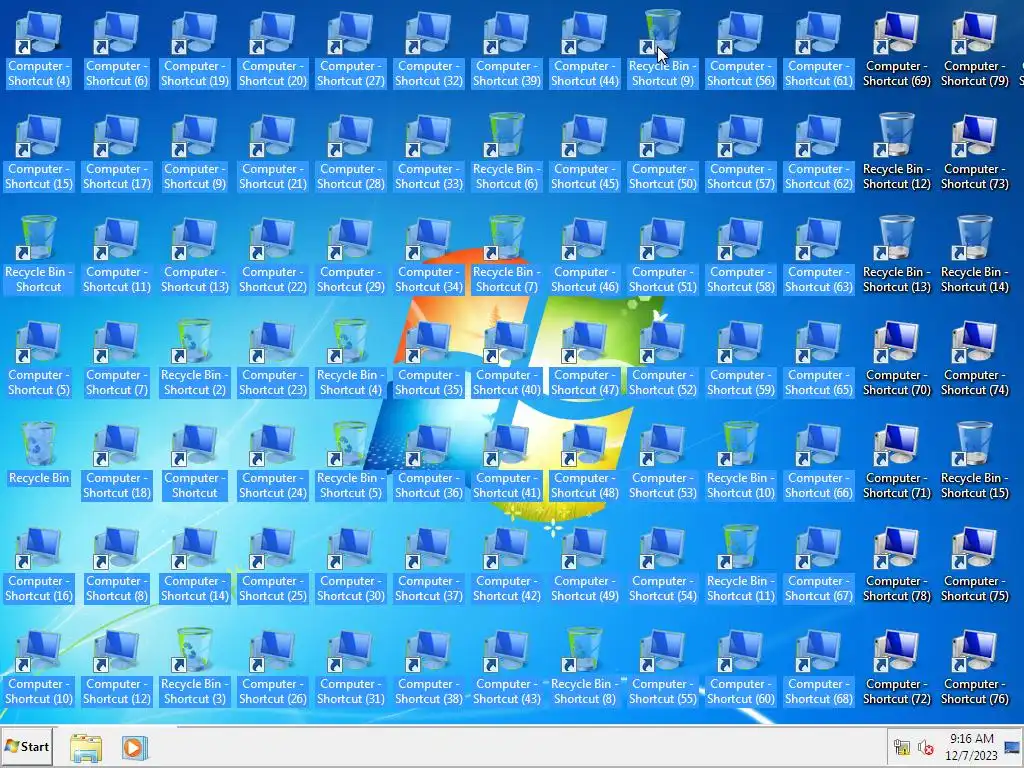Click the Show desktop button
Viewport: 1024px width, 768px height.
point(1013,747)
